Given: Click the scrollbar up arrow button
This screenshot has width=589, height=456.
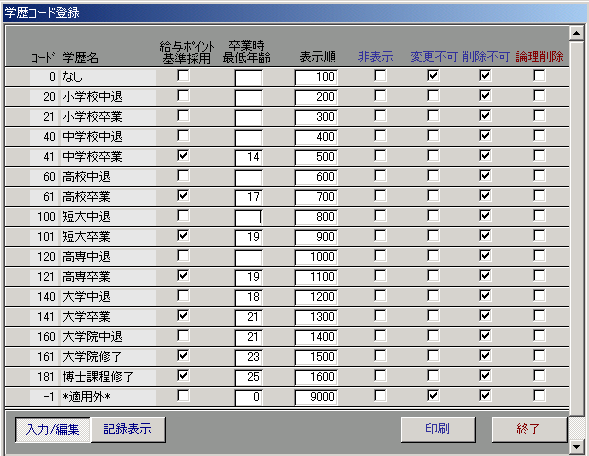Looking at the screenshot, I should point(576,33).
